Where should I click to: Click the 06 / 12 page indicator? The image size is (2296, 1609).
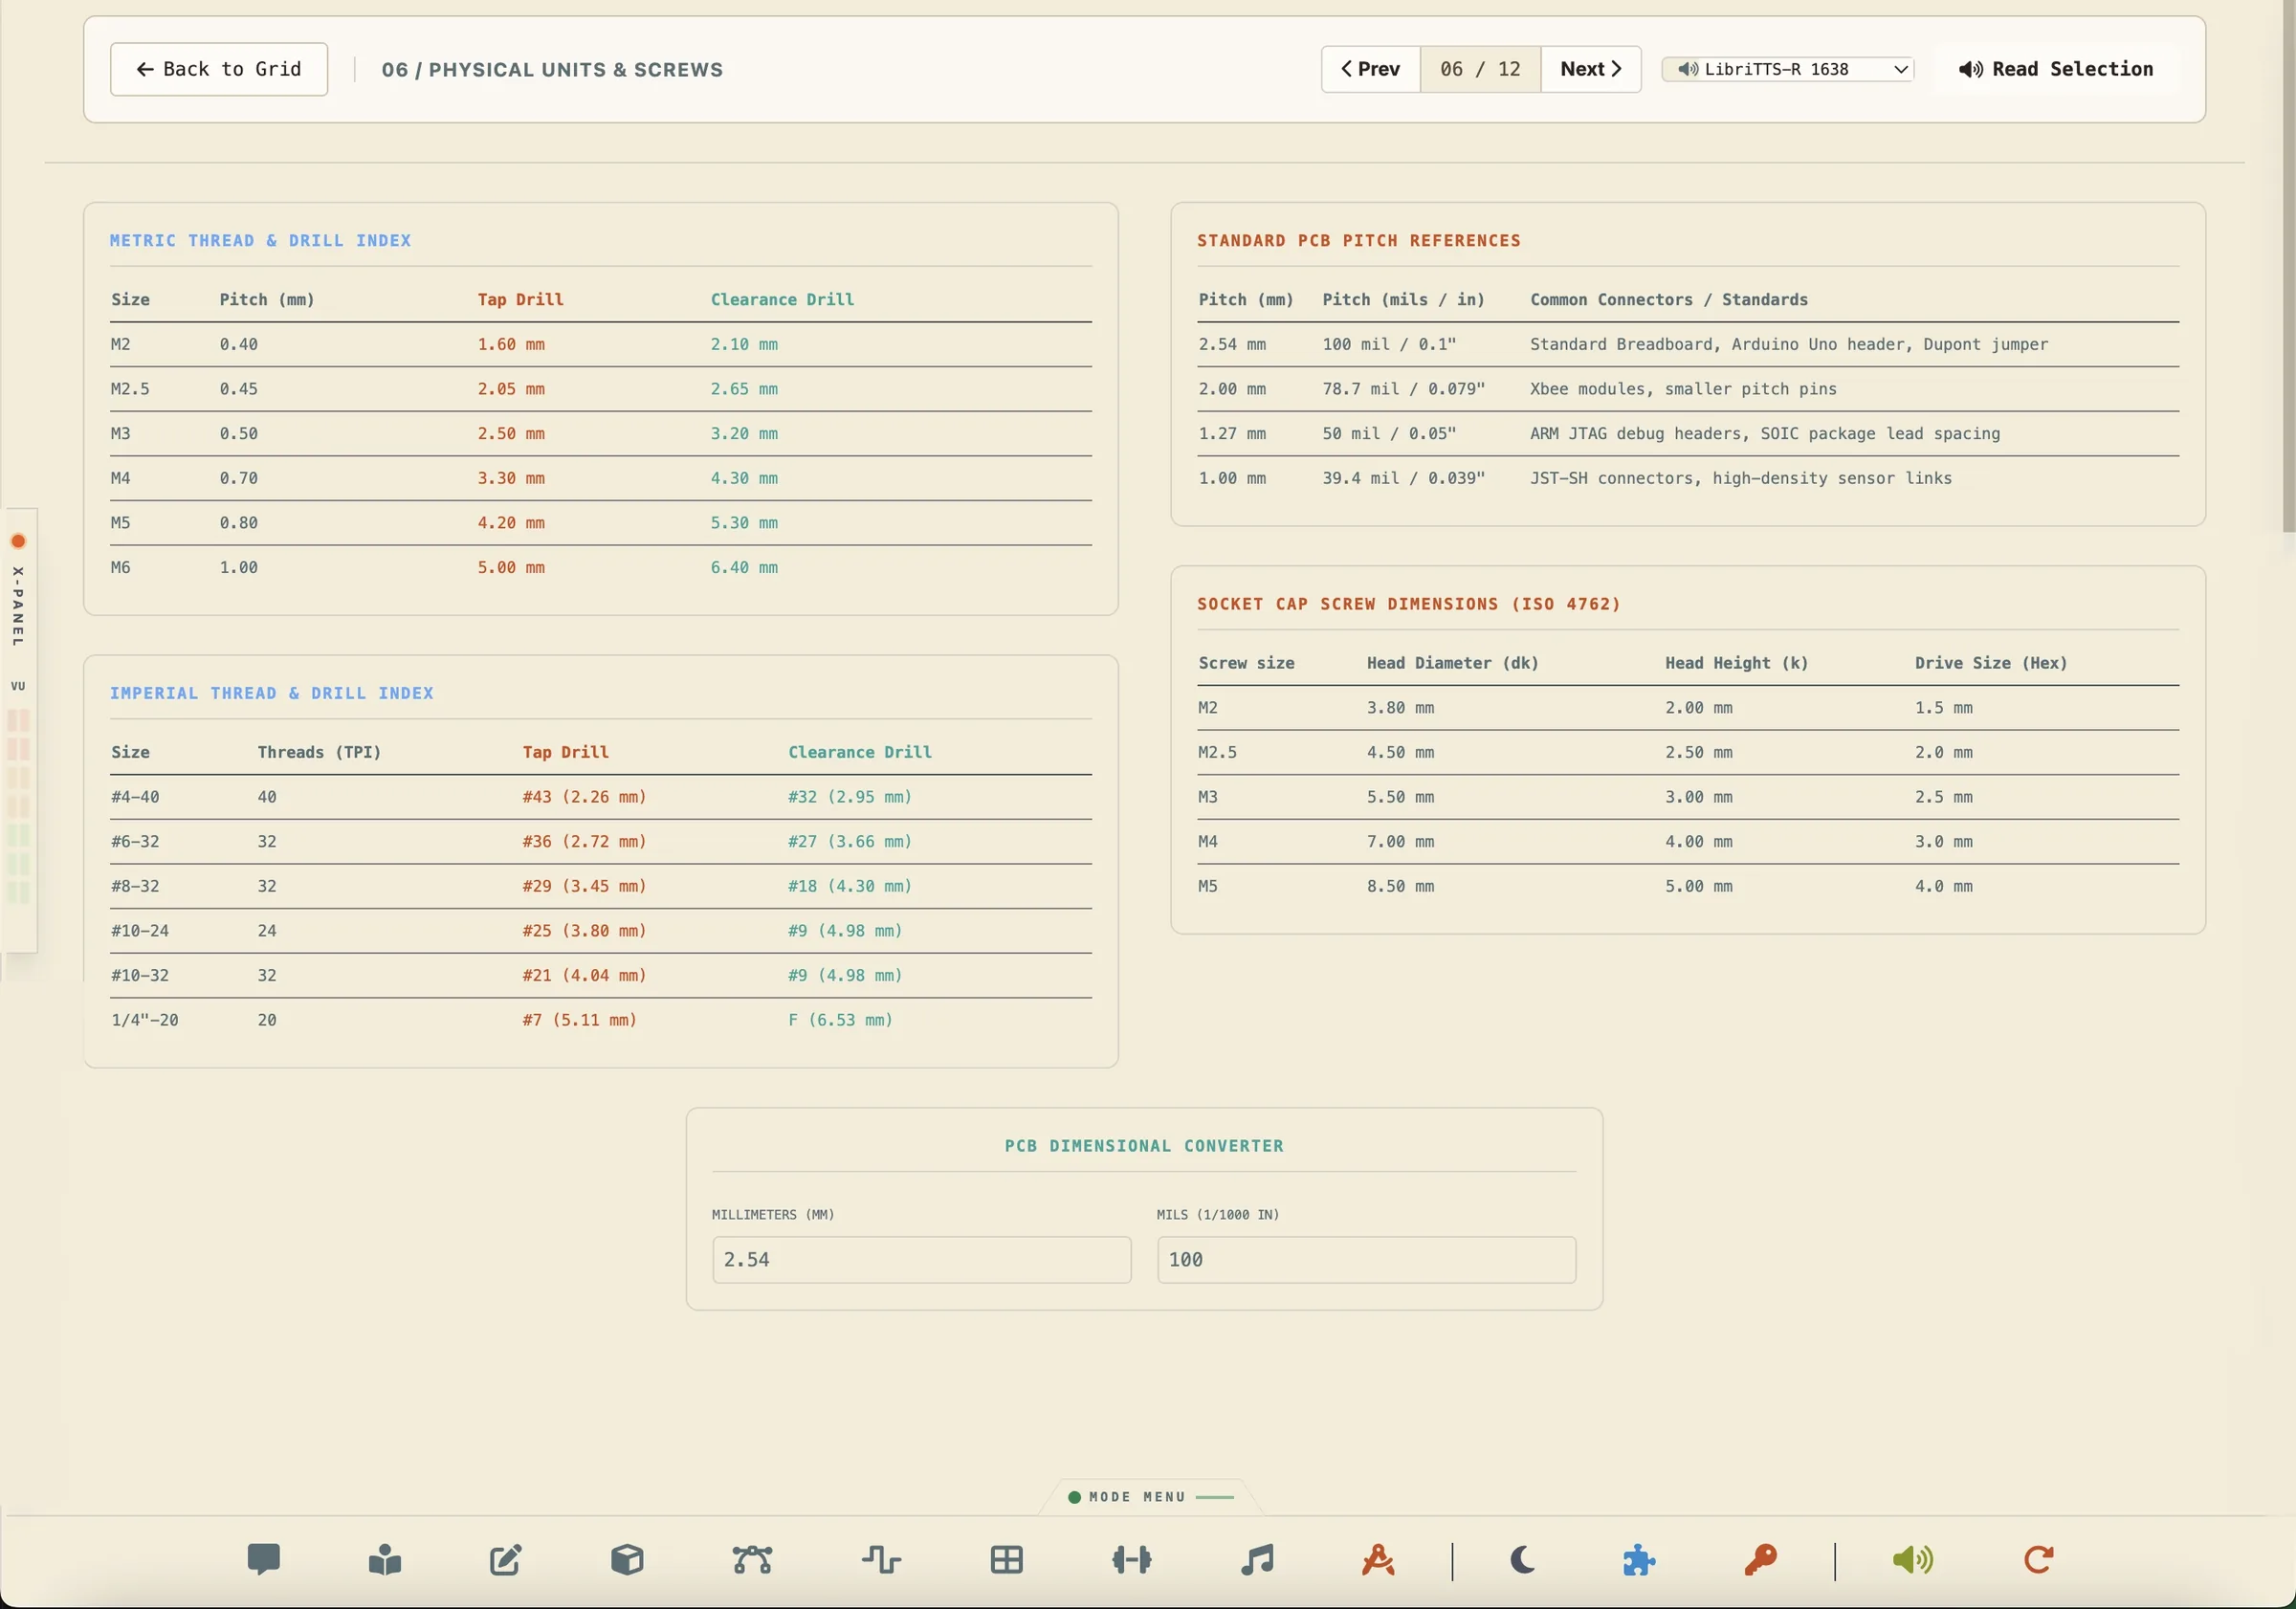point(1480,69)
